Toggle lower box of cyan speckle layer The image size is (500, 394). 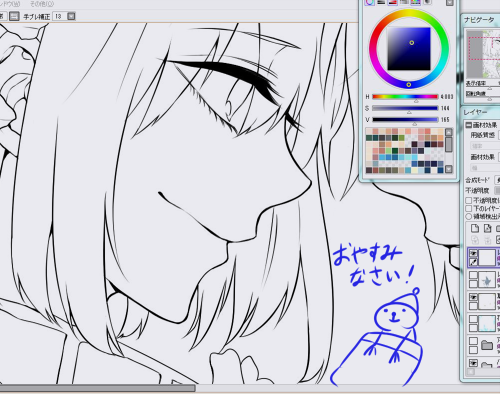tap(473, 328)
